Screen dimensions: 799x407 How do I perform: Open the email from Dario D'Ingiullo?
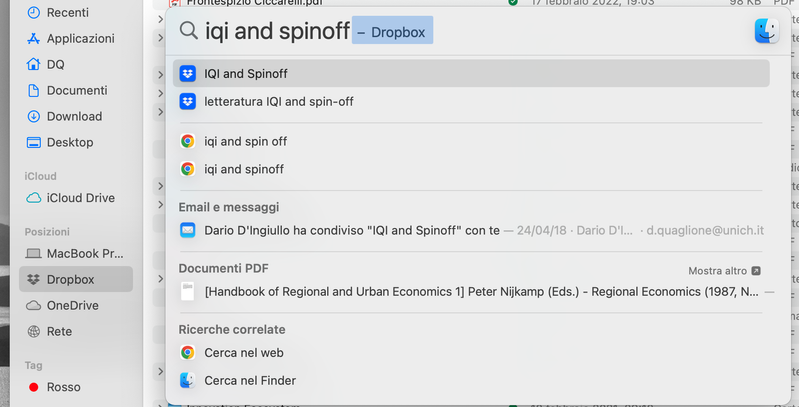352,230
